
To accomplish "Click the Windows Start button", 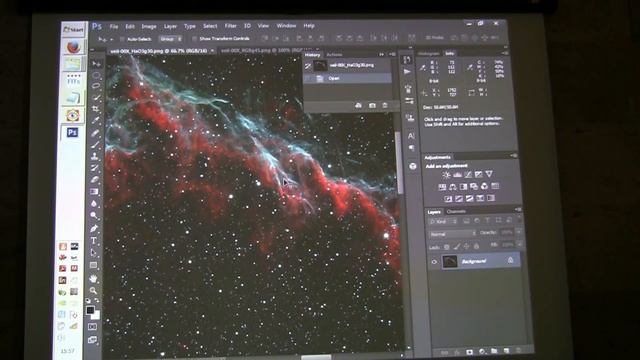I will [73, 29].
